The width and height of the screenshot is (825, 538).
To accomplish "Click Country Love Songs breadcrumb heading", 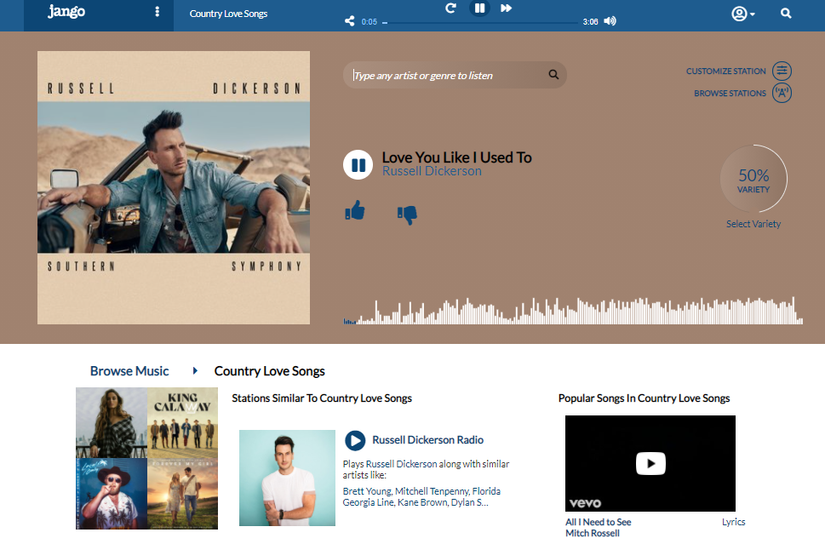I will 269,371.
